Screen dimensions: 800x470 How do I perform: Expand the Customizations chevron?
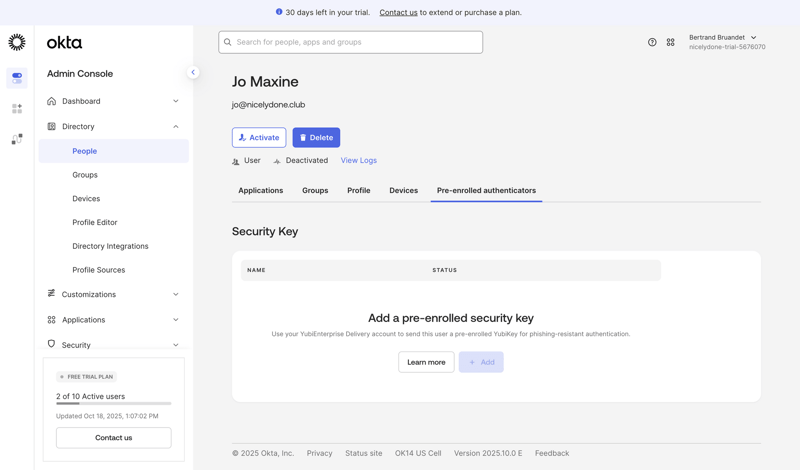point(176,294)
